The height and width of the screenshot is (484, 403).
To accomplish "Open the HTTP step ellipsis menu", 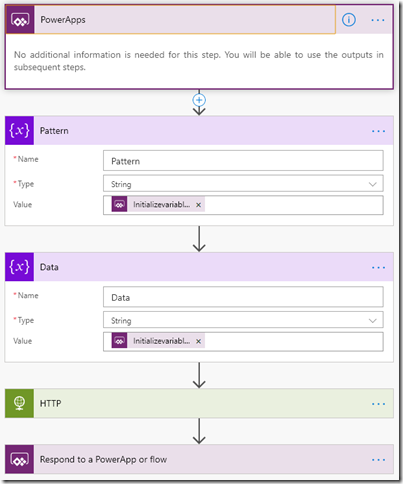I will [378, 404].
